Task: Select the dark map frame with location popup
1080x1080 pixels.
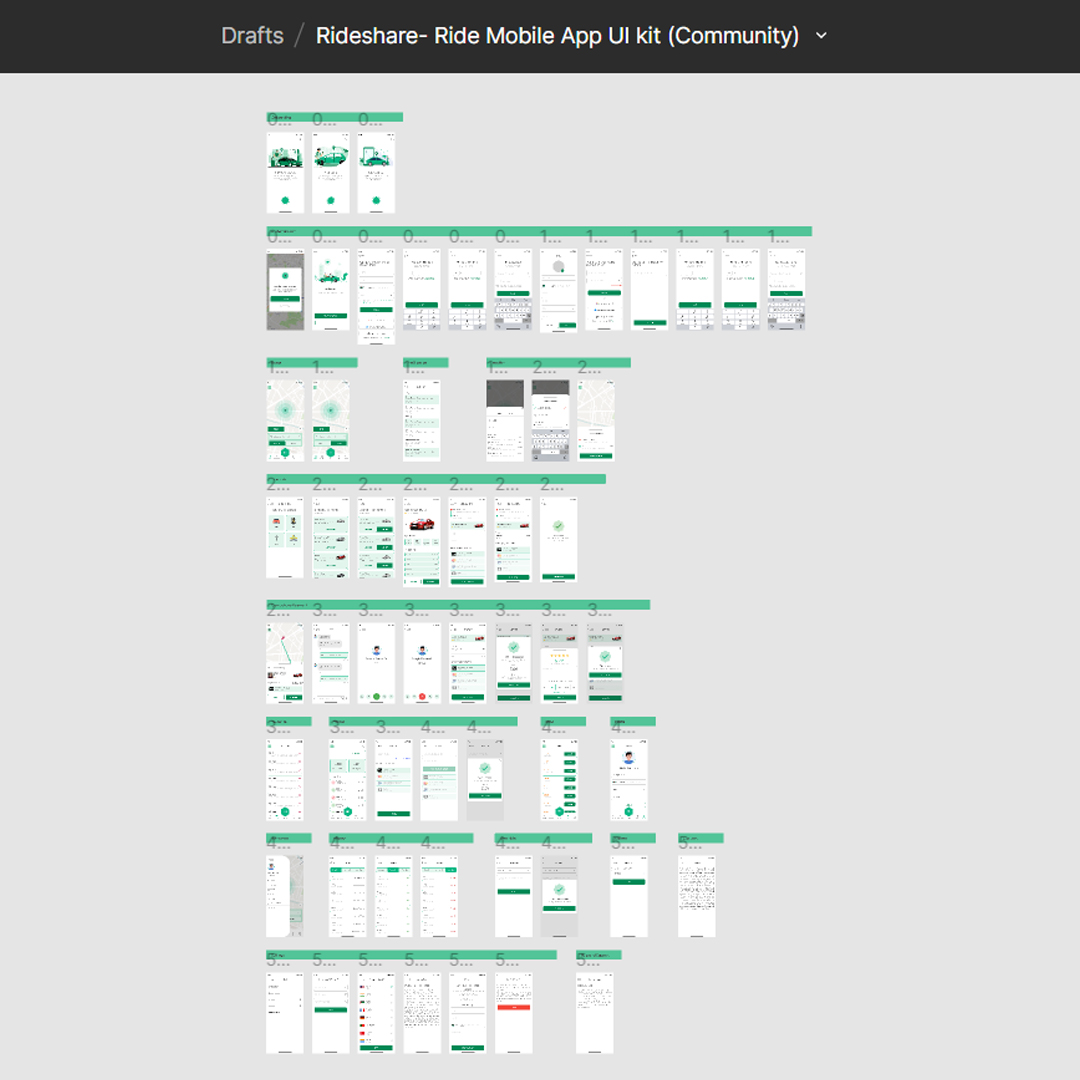Action: click(x=284, y=290)
